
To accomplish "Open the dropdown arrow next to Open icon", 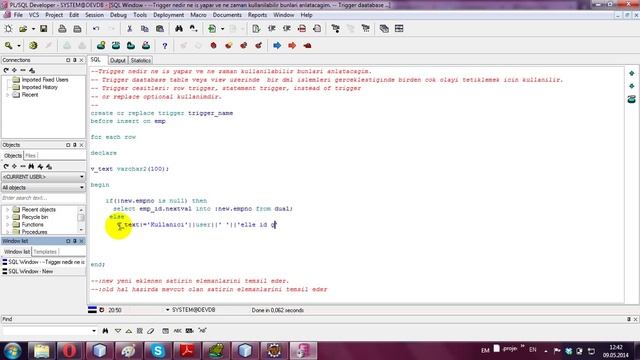I will [x=33, y=29].
